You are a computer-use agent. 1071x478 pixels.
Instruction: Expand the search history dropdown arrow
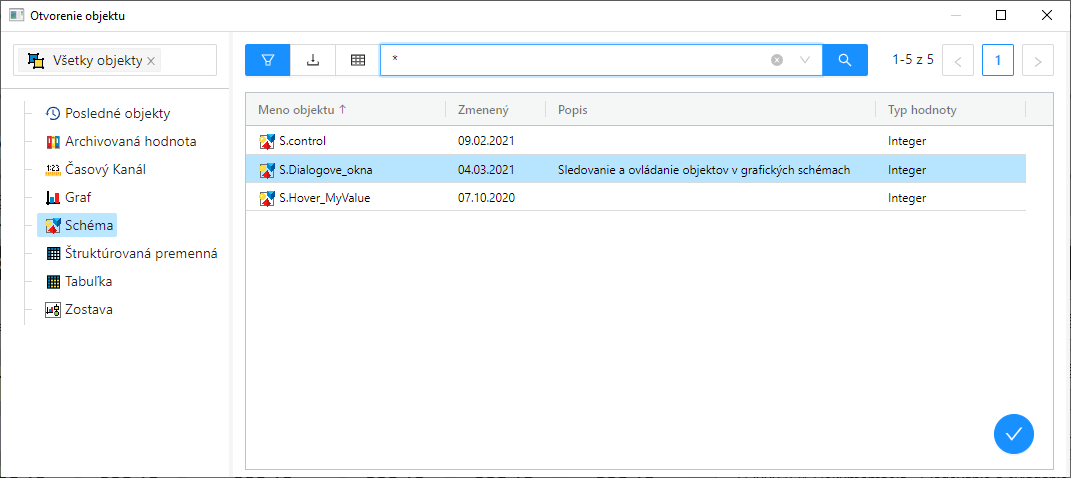pos(805,60)
